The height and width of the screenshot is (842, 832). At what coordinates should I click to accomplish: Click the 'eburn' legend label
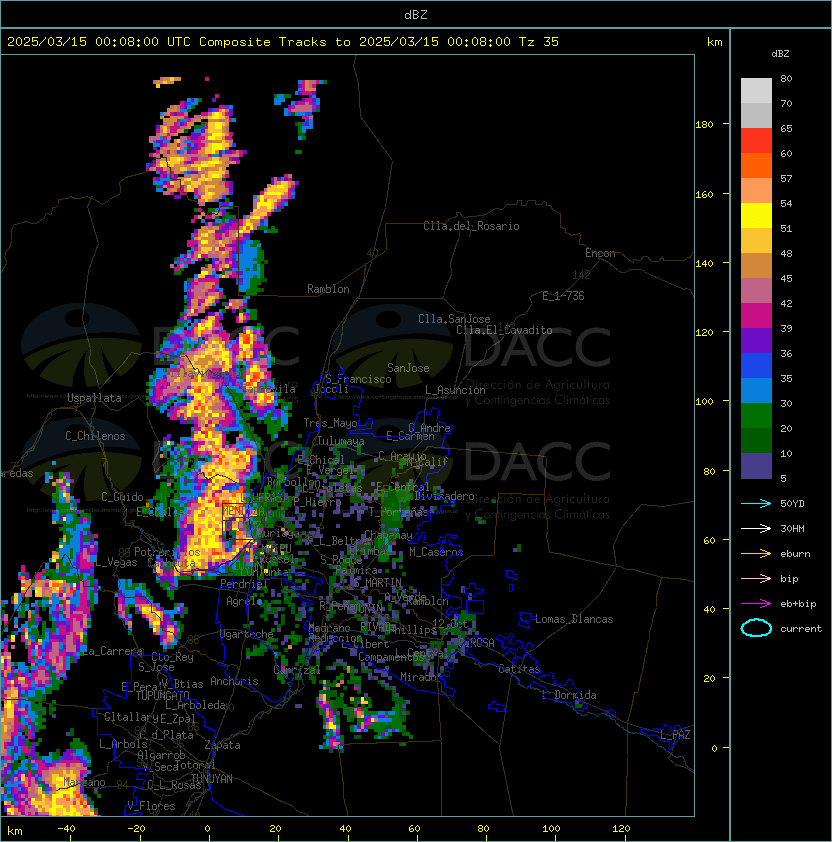pos(795,554)
